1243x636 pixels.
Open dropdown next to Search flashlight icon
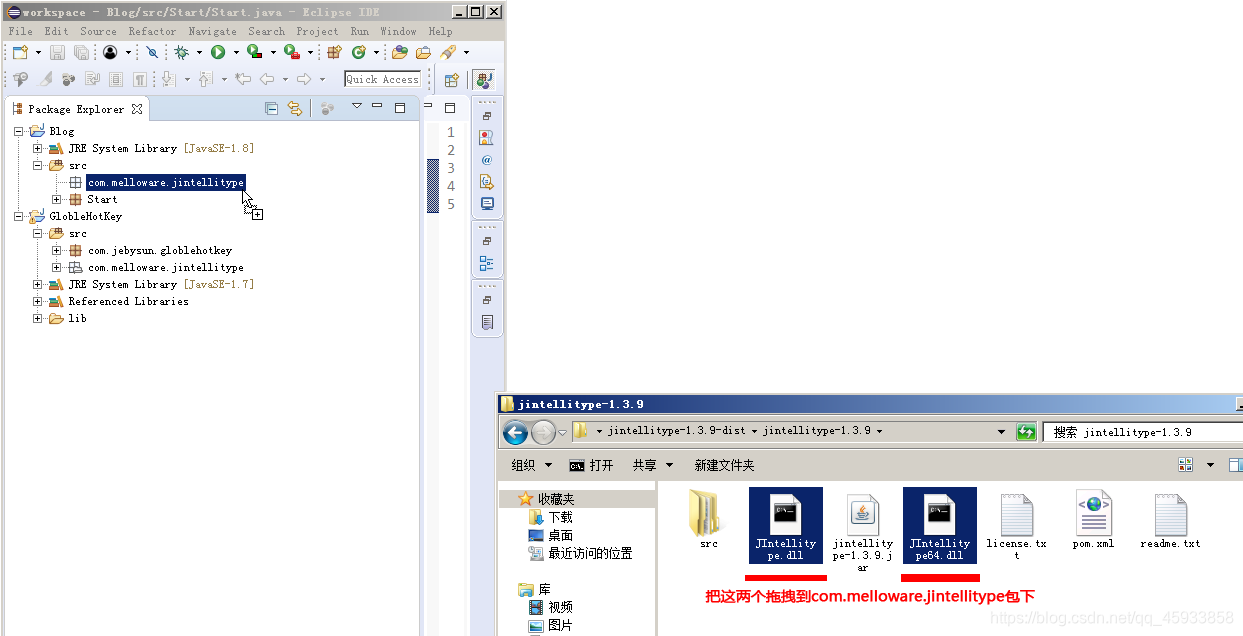pyautogui.click(x=466, y=52)
